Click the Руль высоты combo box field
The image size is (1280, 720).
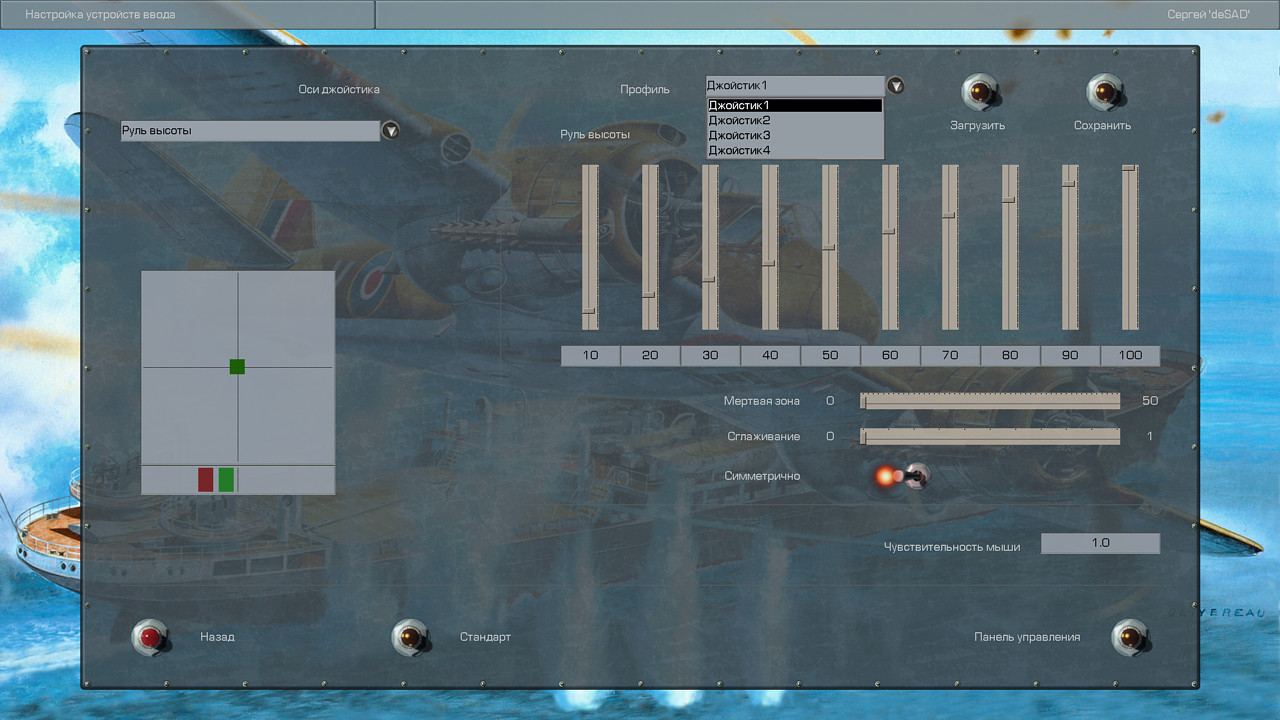[x=250, y=130]
